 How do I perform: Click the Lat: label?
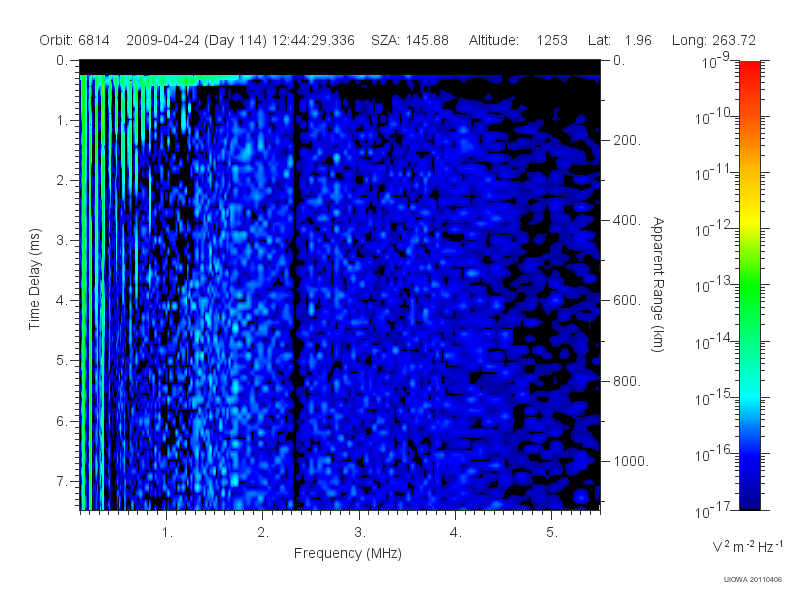coord(599,40)
